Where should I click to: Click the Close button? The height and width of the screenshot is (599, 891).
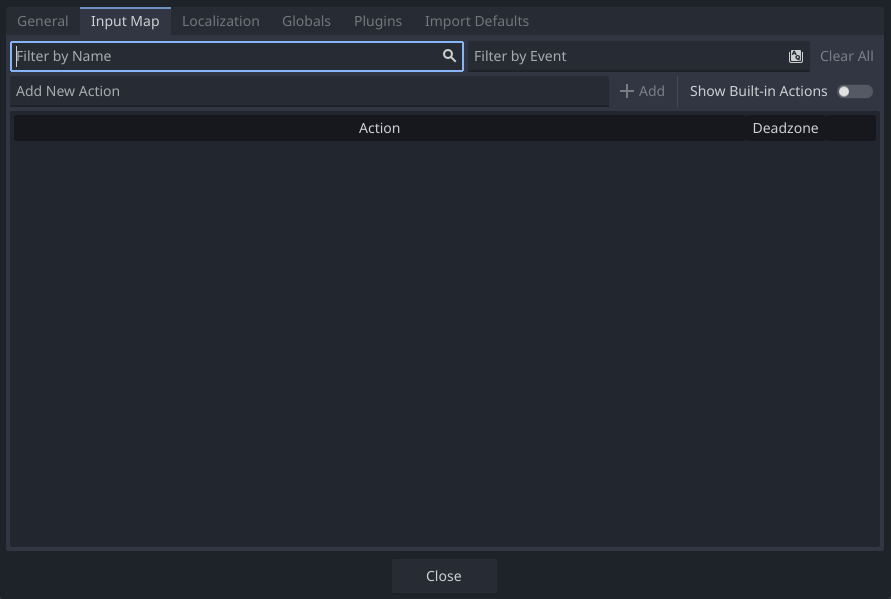coord(443,576)
